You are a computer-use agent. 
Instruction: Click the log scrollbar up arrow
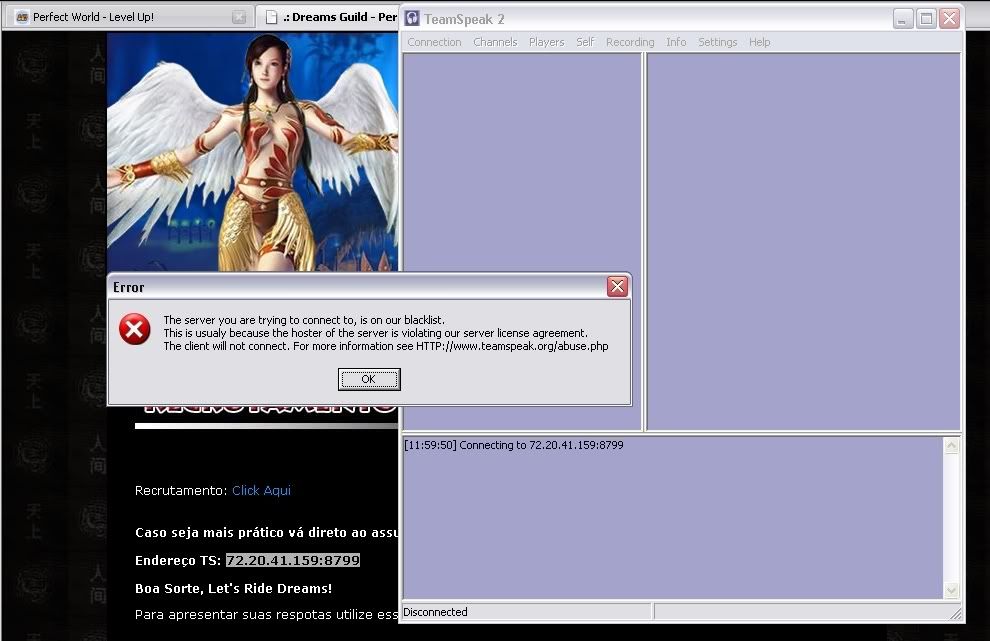(951, 446)
